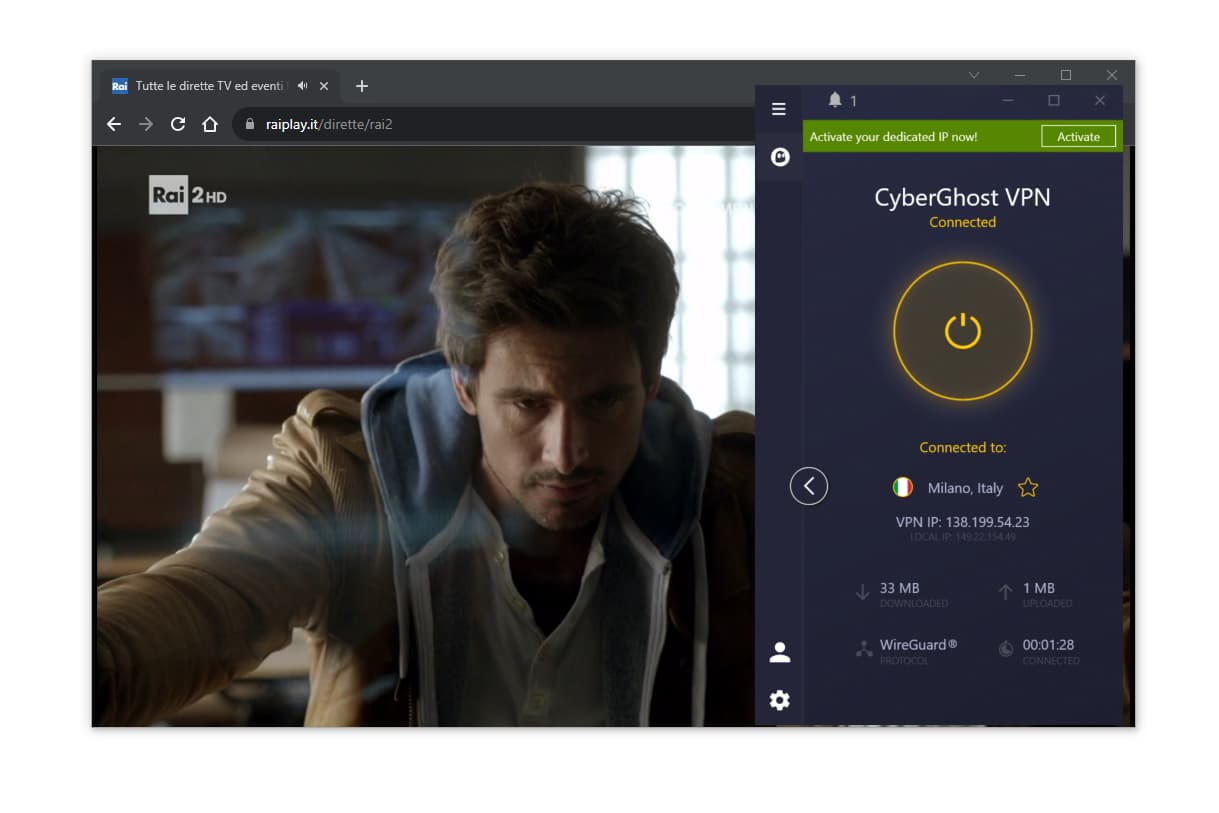Click the WireGuard protocol label

tap(918, 645)
